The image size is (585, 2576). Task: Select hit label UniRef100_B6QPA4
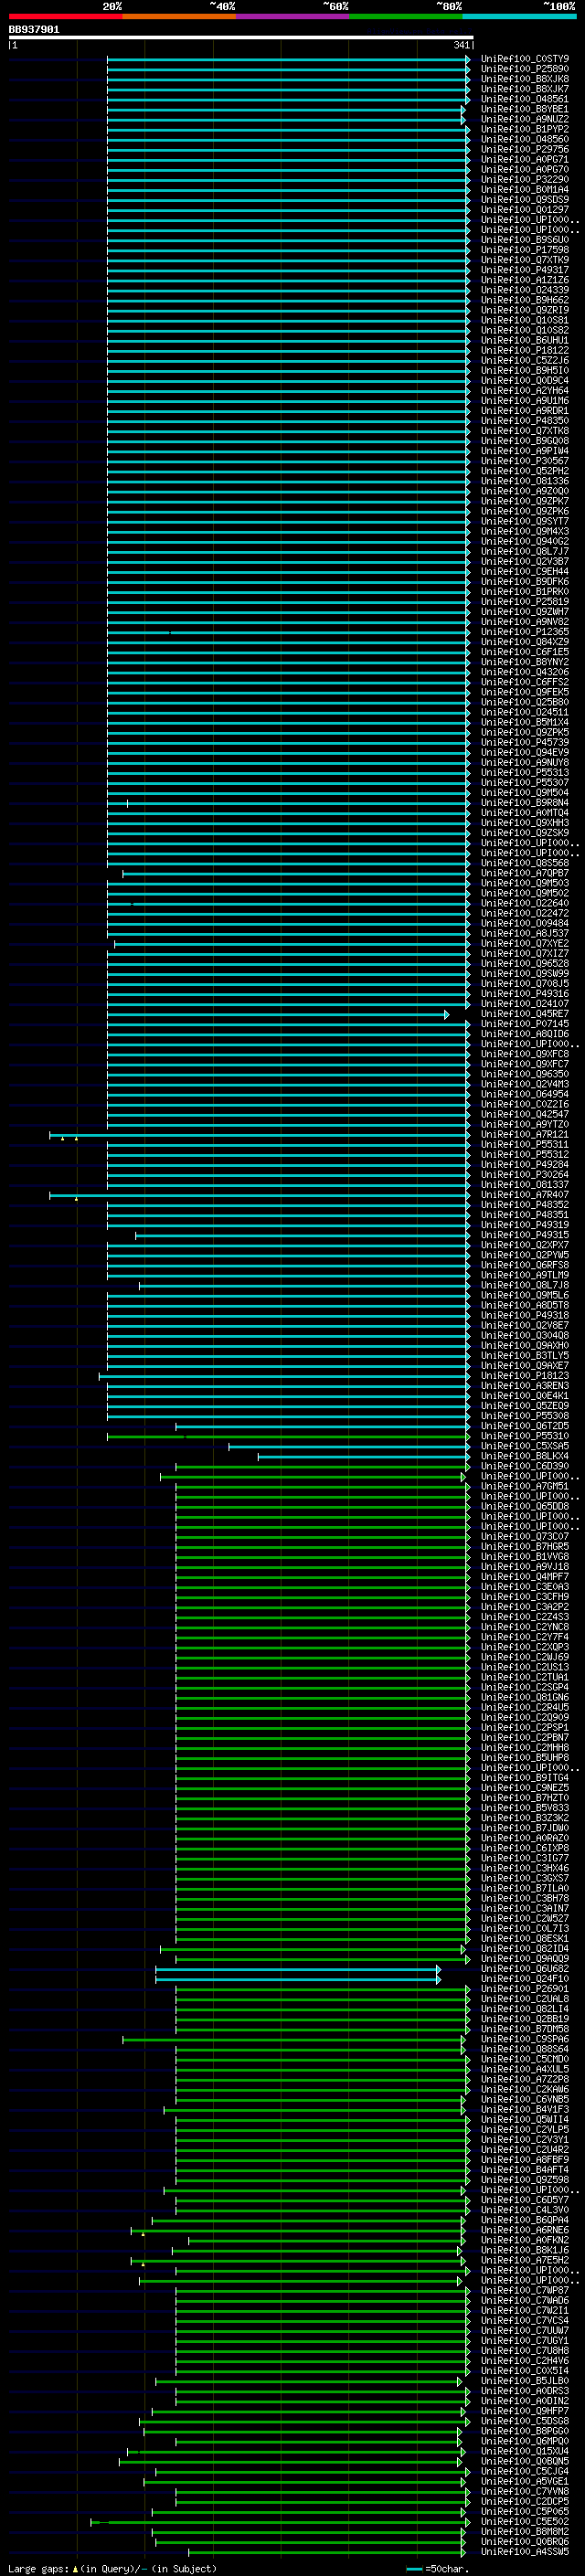[x=524, y=2220]
